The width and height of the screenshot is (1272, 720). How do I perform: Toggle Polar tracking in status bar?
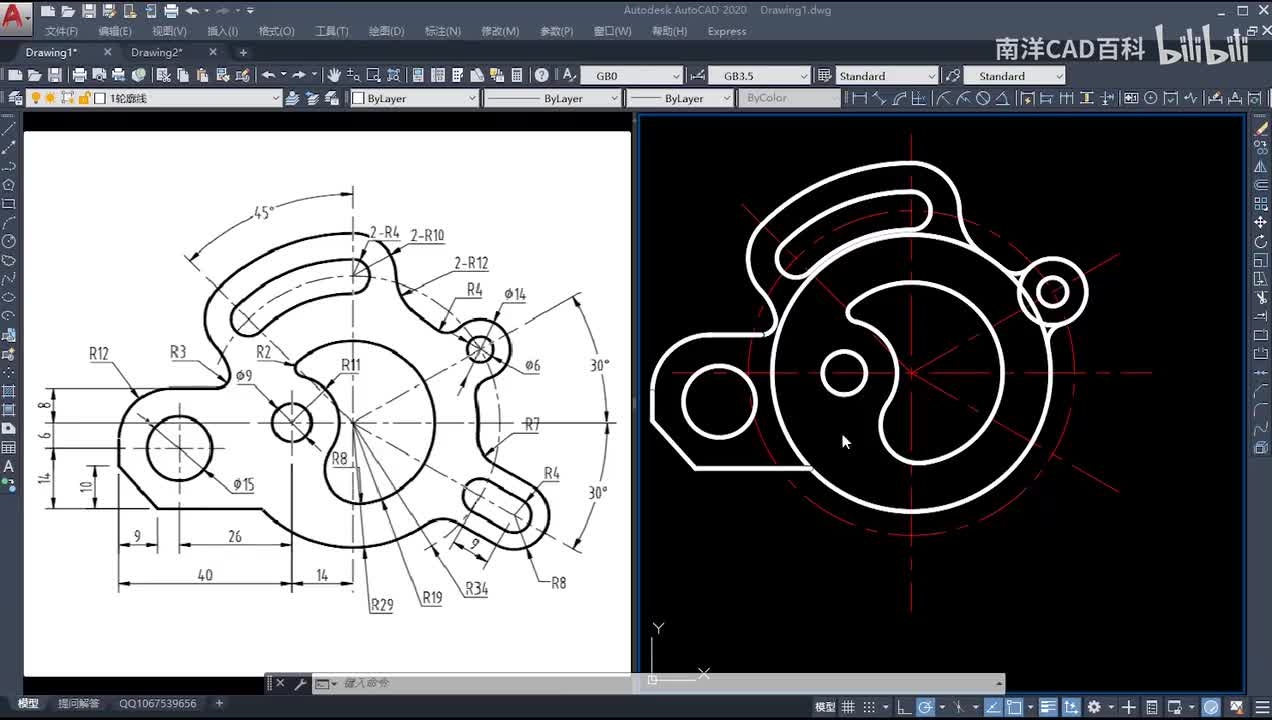(925, 707)
